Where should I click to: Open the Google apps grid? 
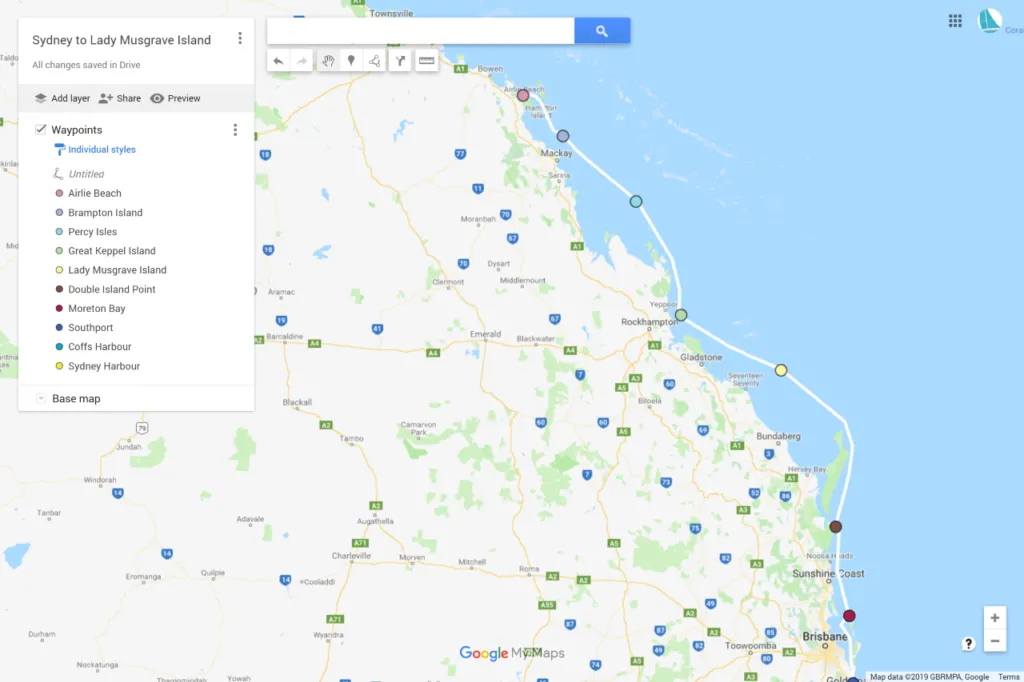click(955, 21)
